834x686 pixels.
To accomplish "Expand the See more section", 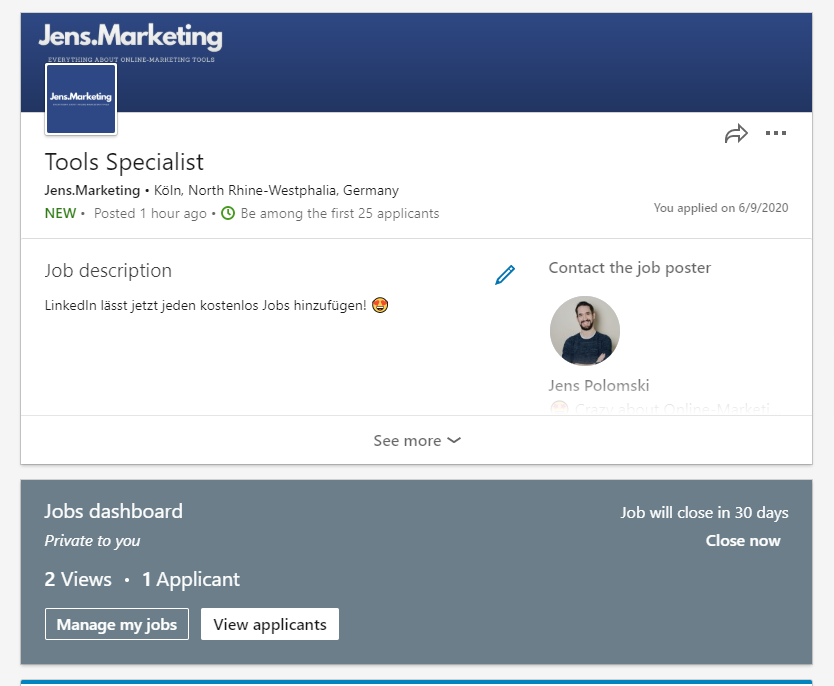I will [416, 440].
